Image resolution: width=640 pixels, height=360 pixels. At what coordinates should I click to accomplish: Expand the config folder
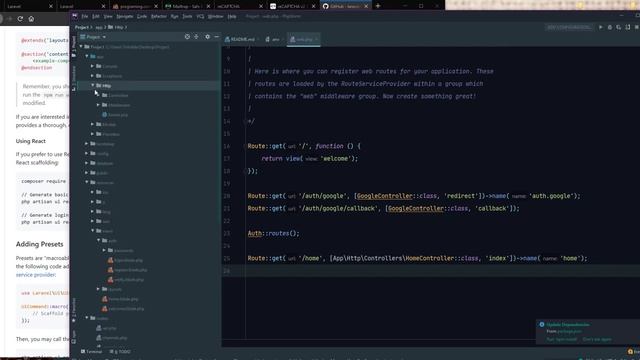[x=87, y=153]
